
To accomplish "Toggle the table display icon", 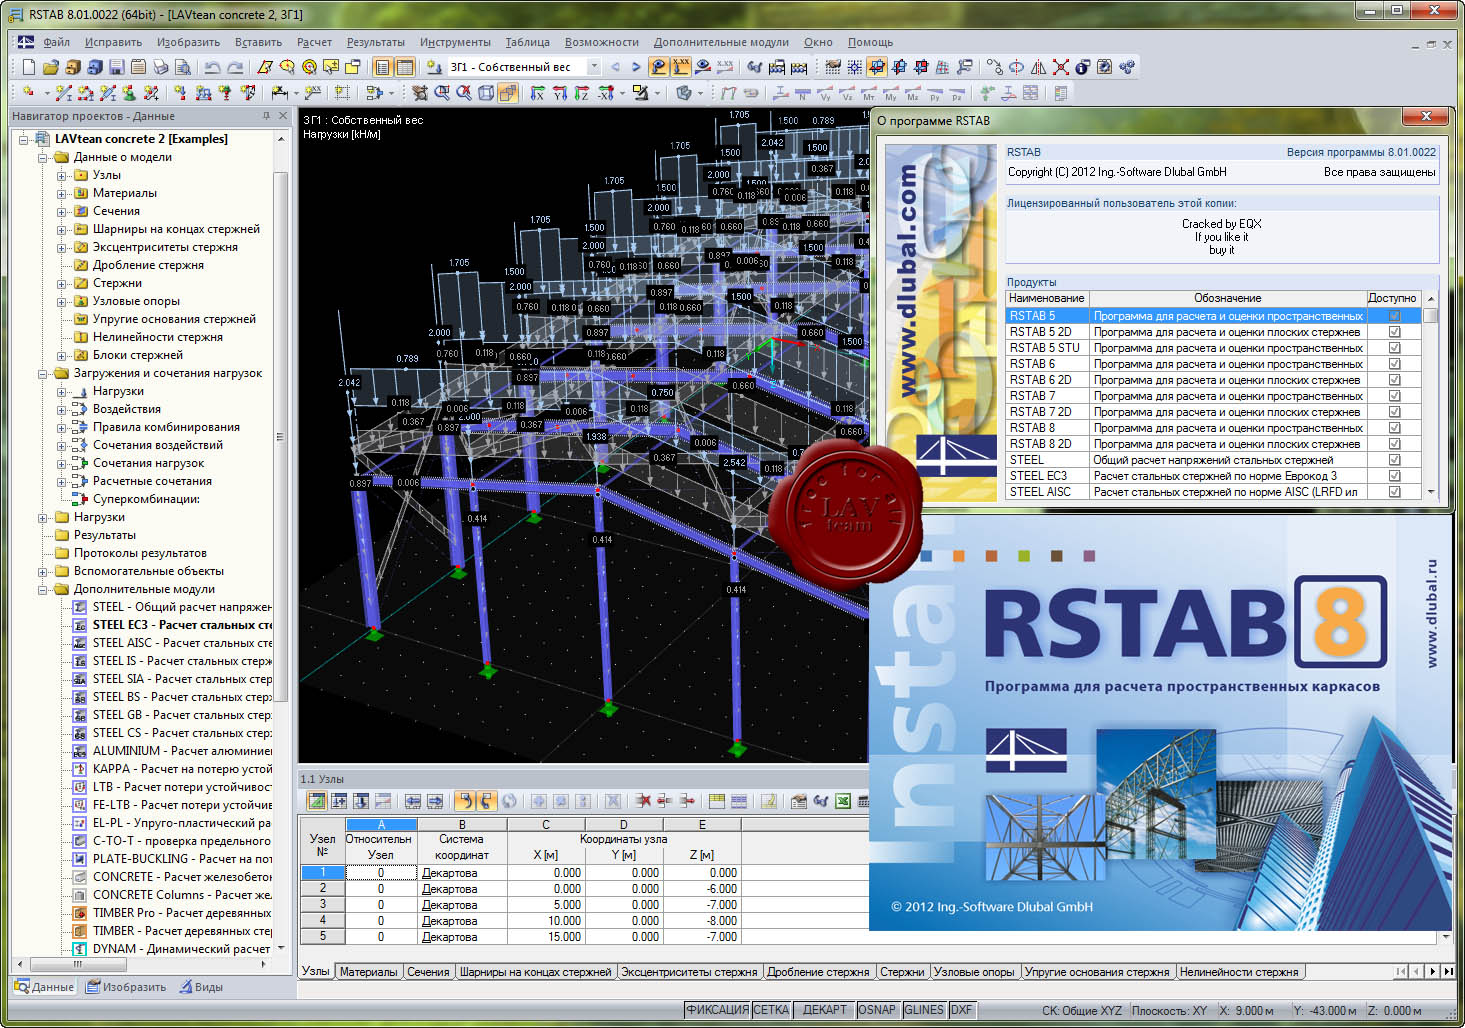I will tap(404, 67).
